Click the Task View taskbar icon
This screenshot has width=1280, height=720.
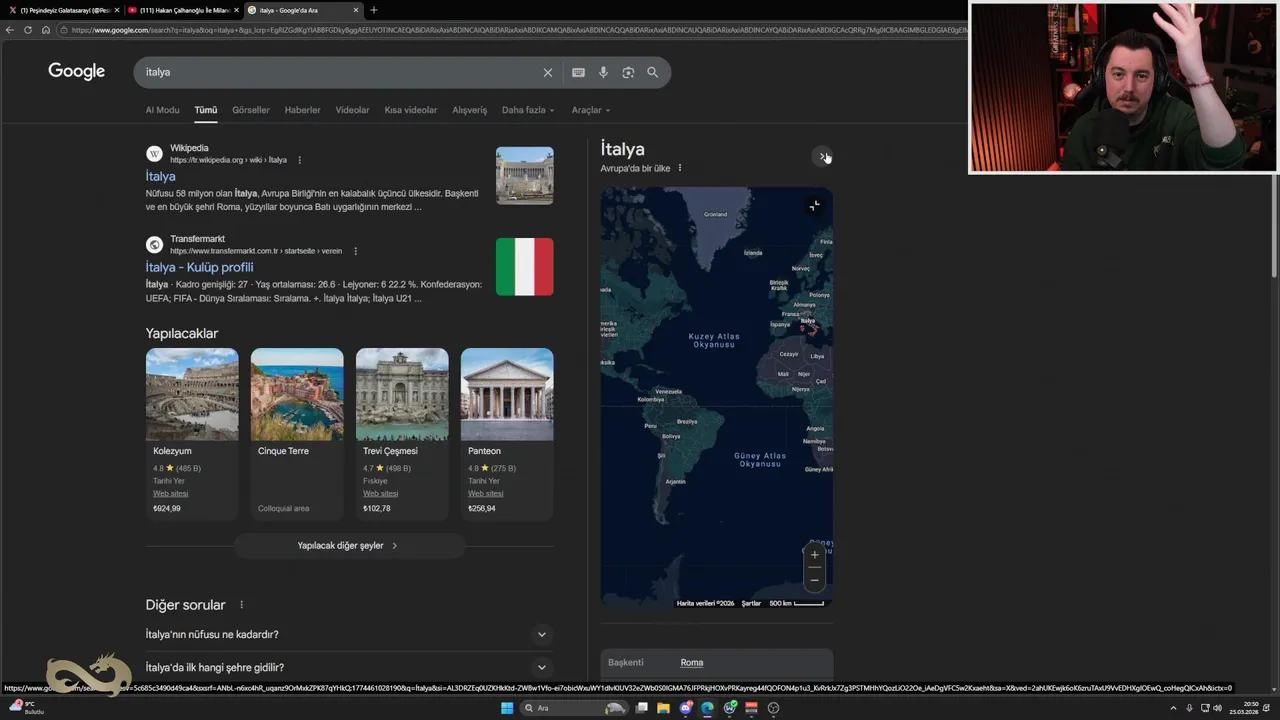click(642, 708)
